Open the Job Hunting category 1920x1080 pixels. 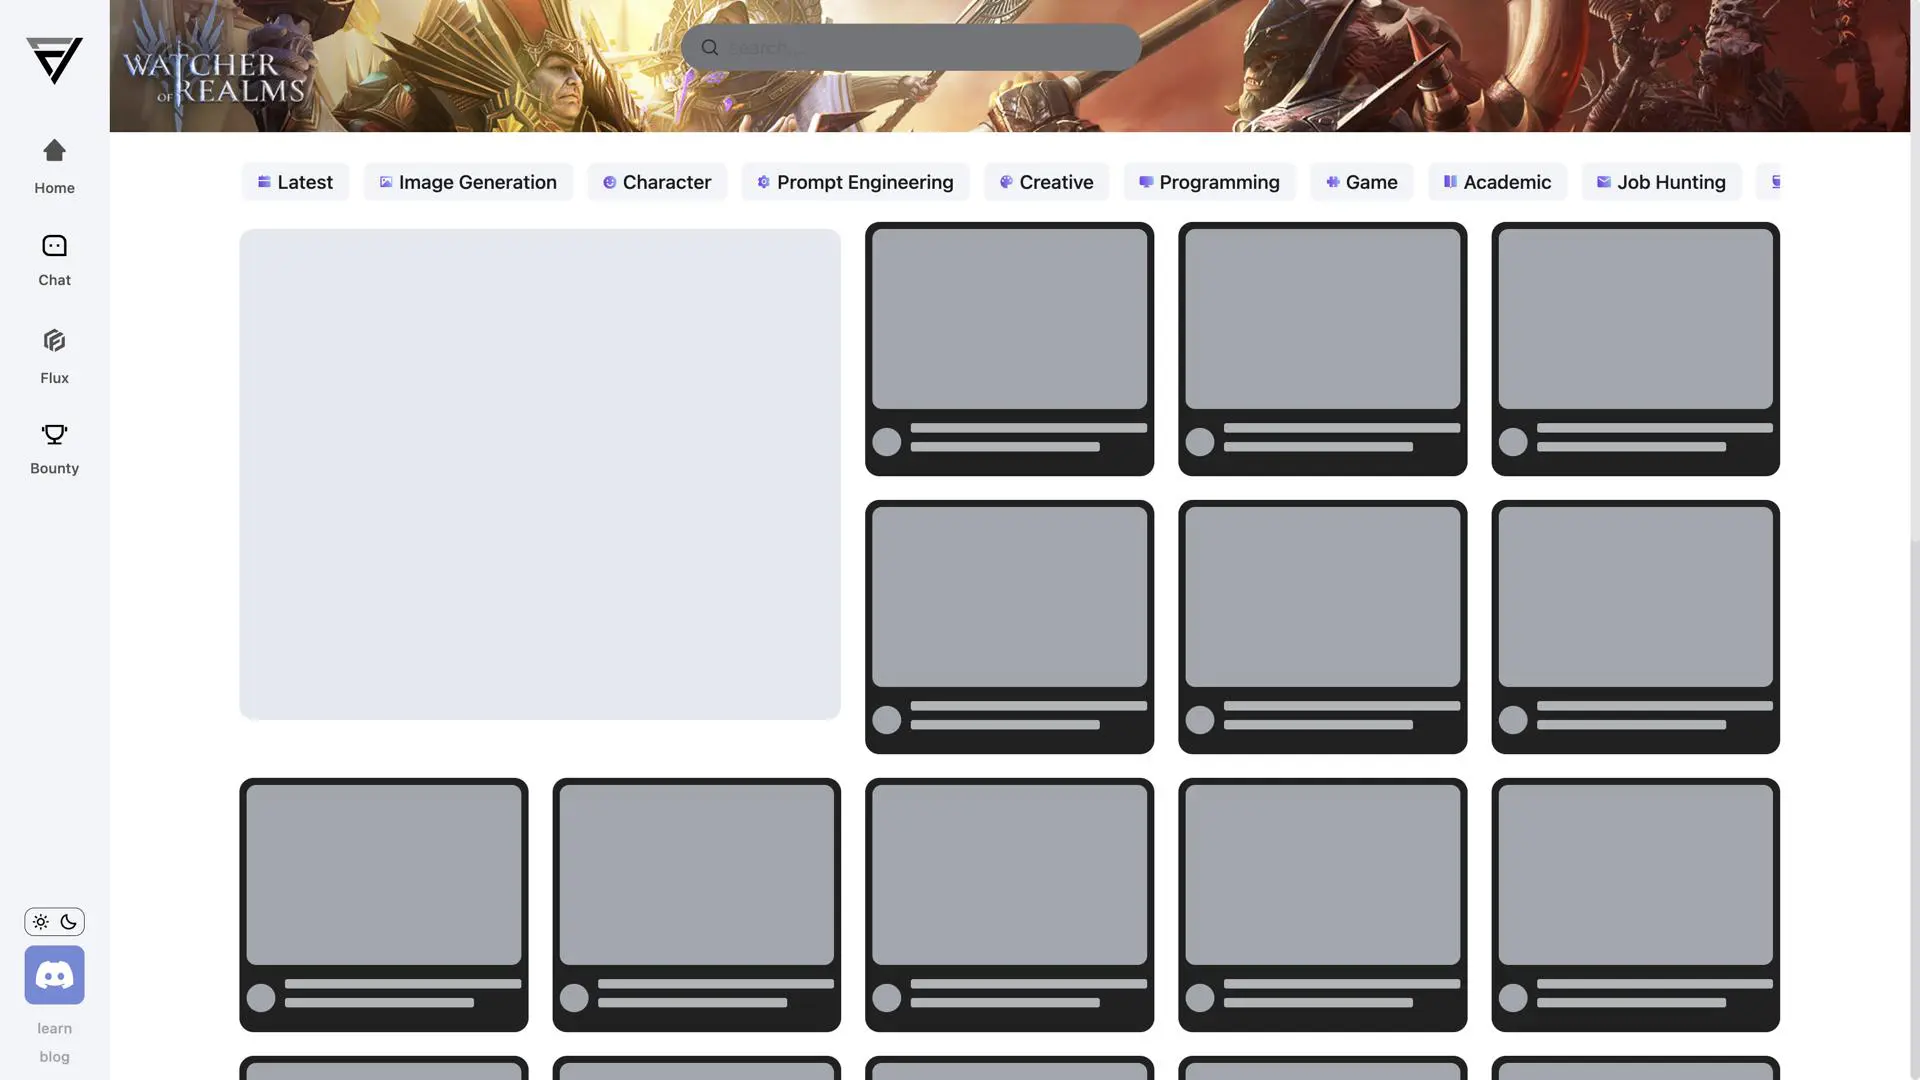tap(1661, 182)
